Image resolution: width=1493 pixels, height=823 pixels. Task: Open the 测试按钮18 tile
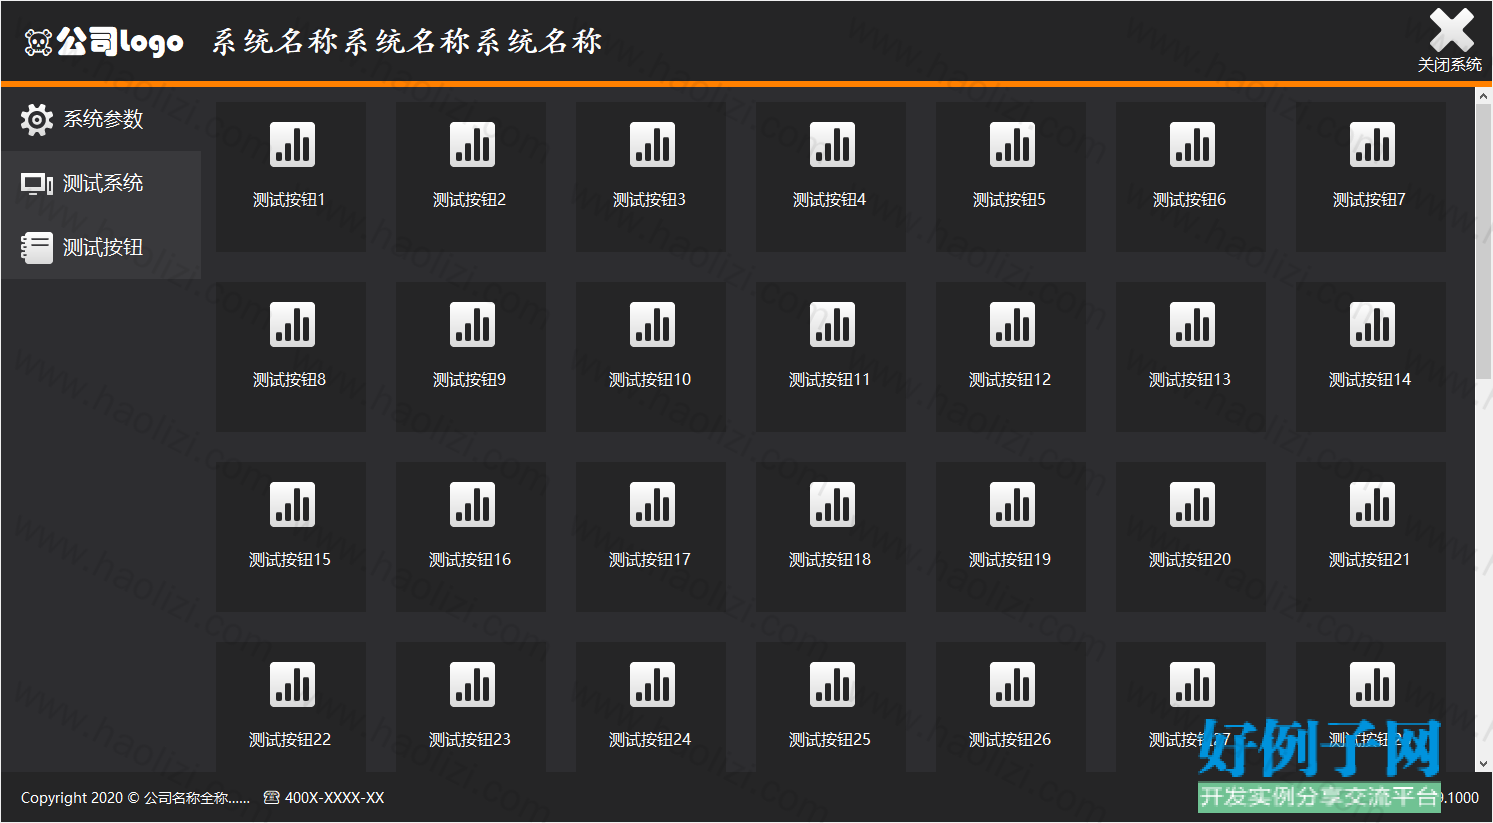(x=831, y=536)
